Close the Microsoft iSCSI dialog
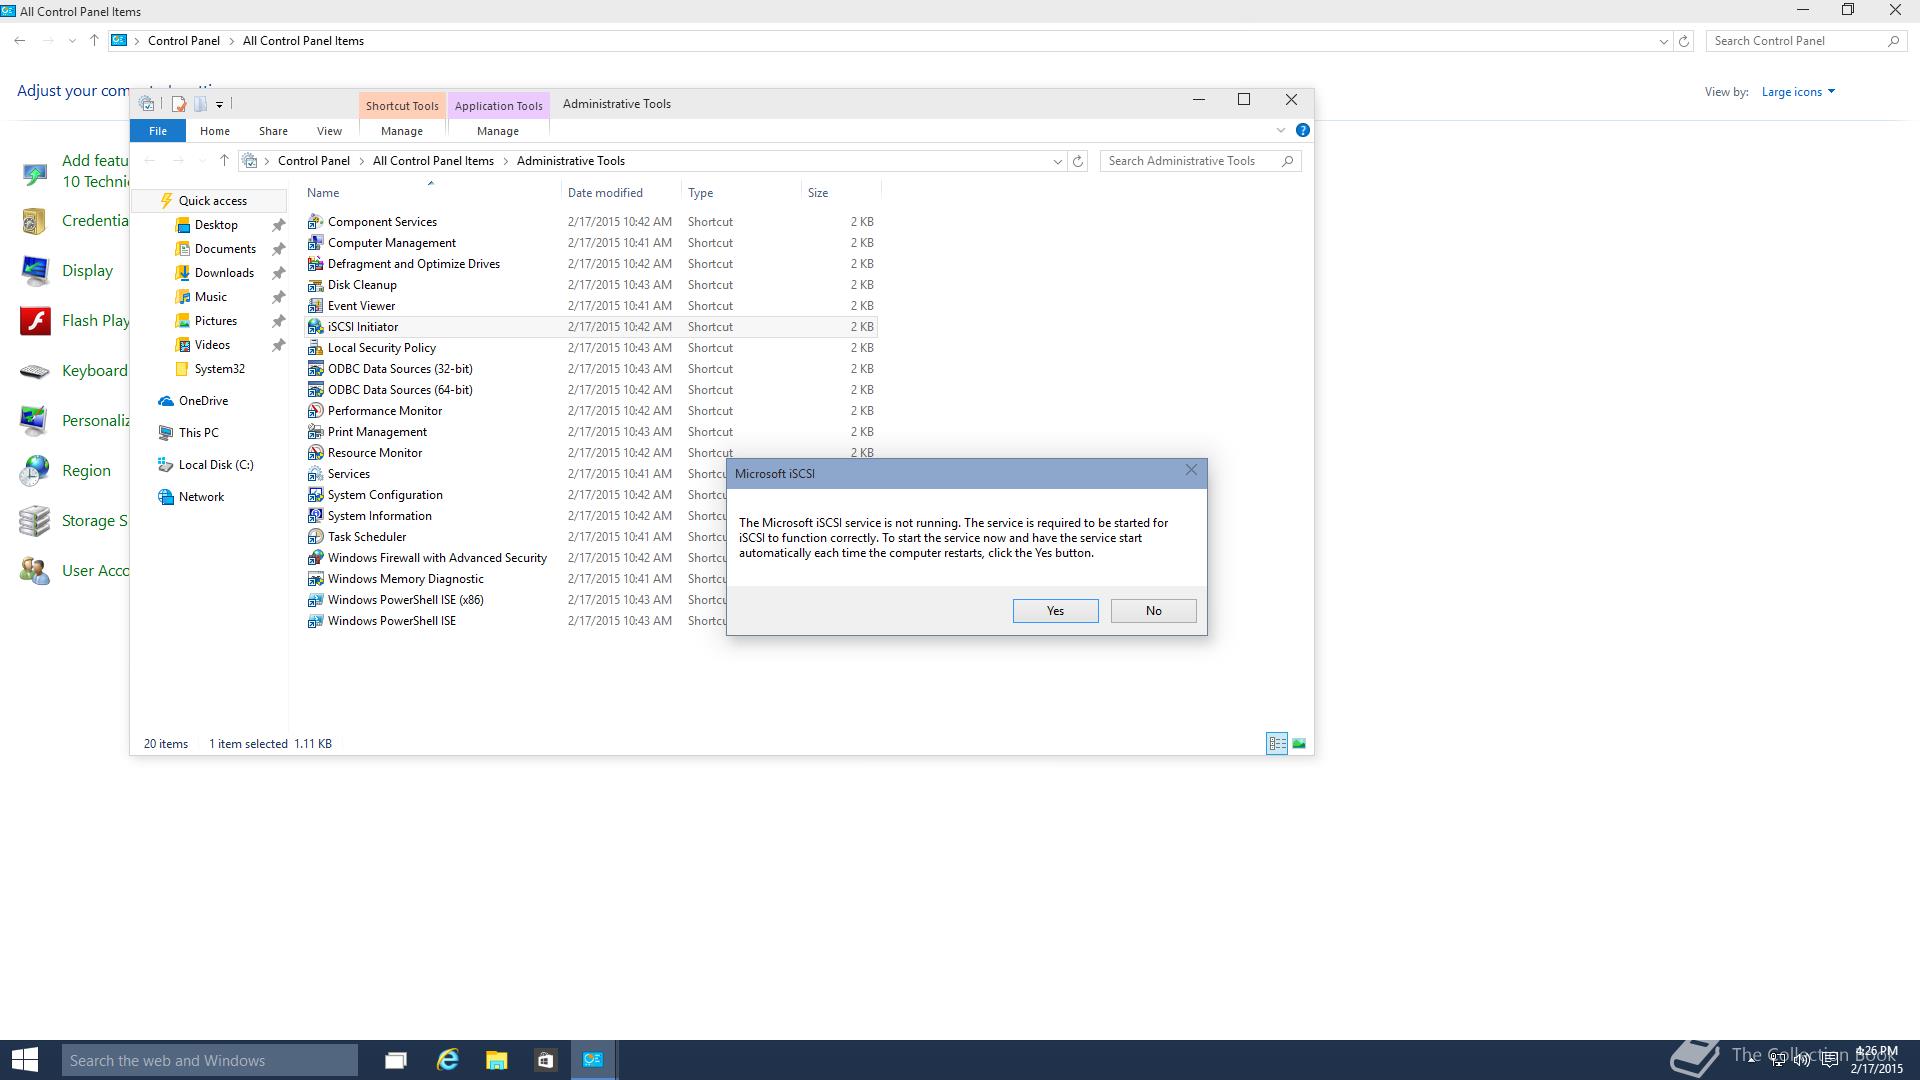1920x1080 pixels. [x=1191, y=470]
